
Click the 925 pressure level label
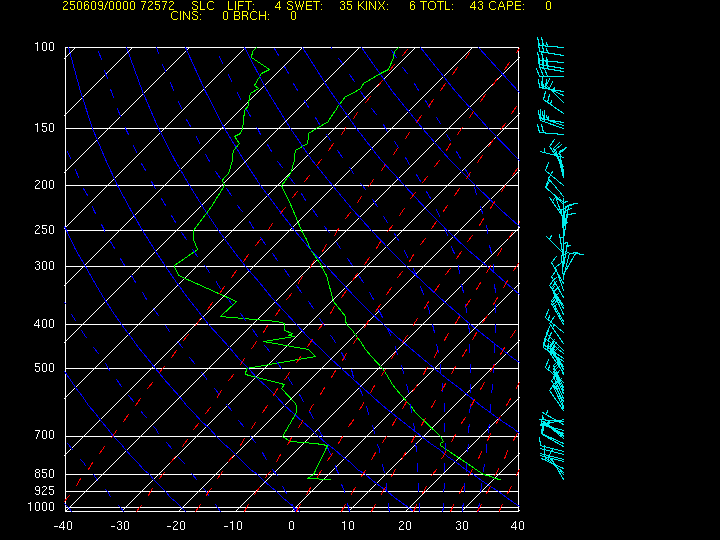click(45, 491)
